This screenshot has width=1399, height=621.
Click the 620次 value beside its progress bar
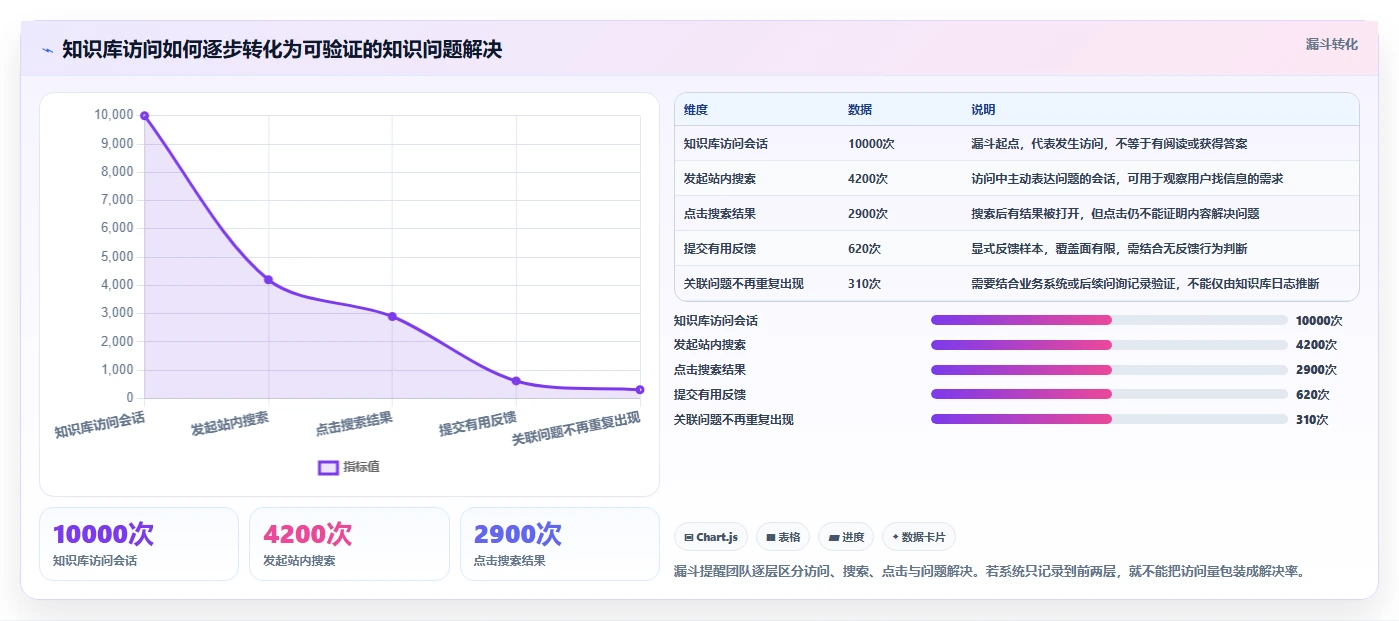[1313, 395]
